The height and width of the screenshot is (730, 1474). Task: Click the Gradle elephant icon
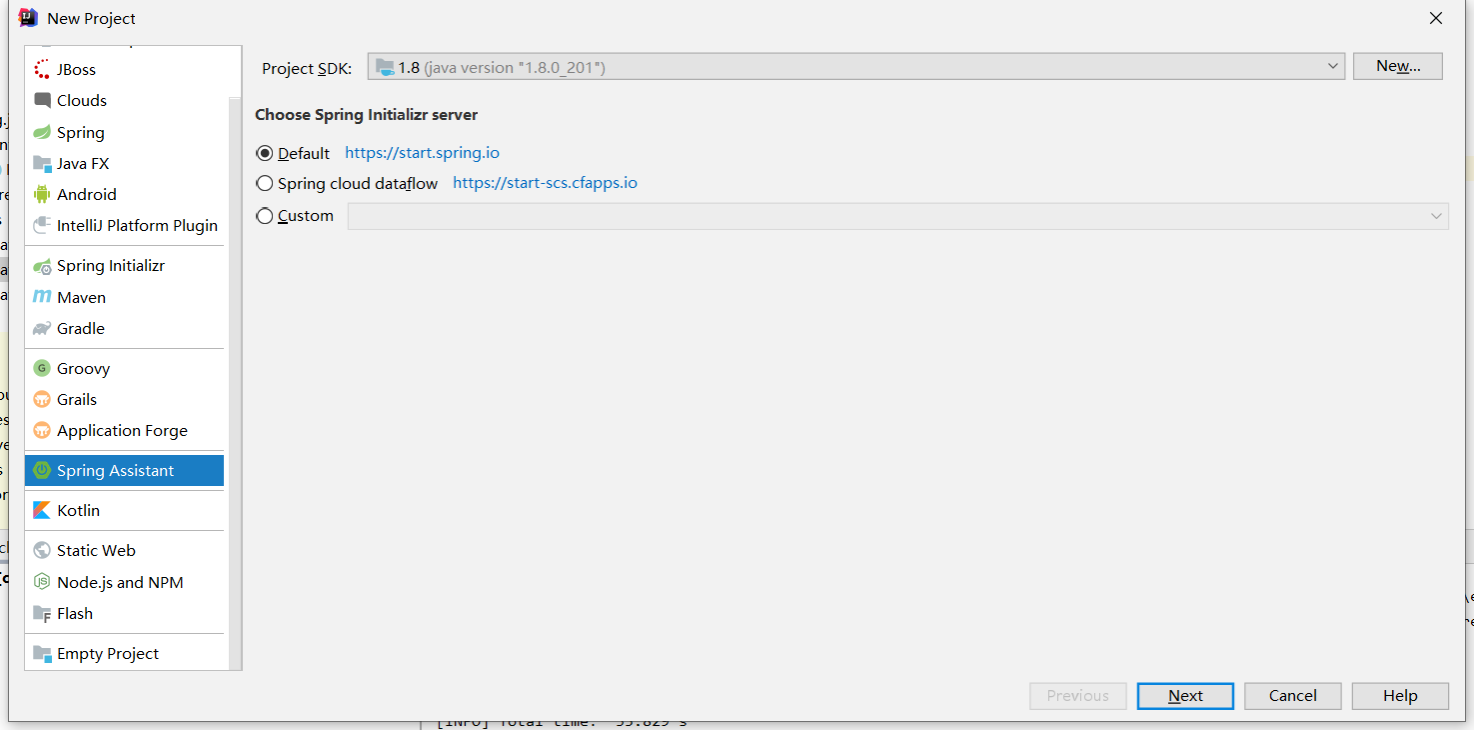42,329
